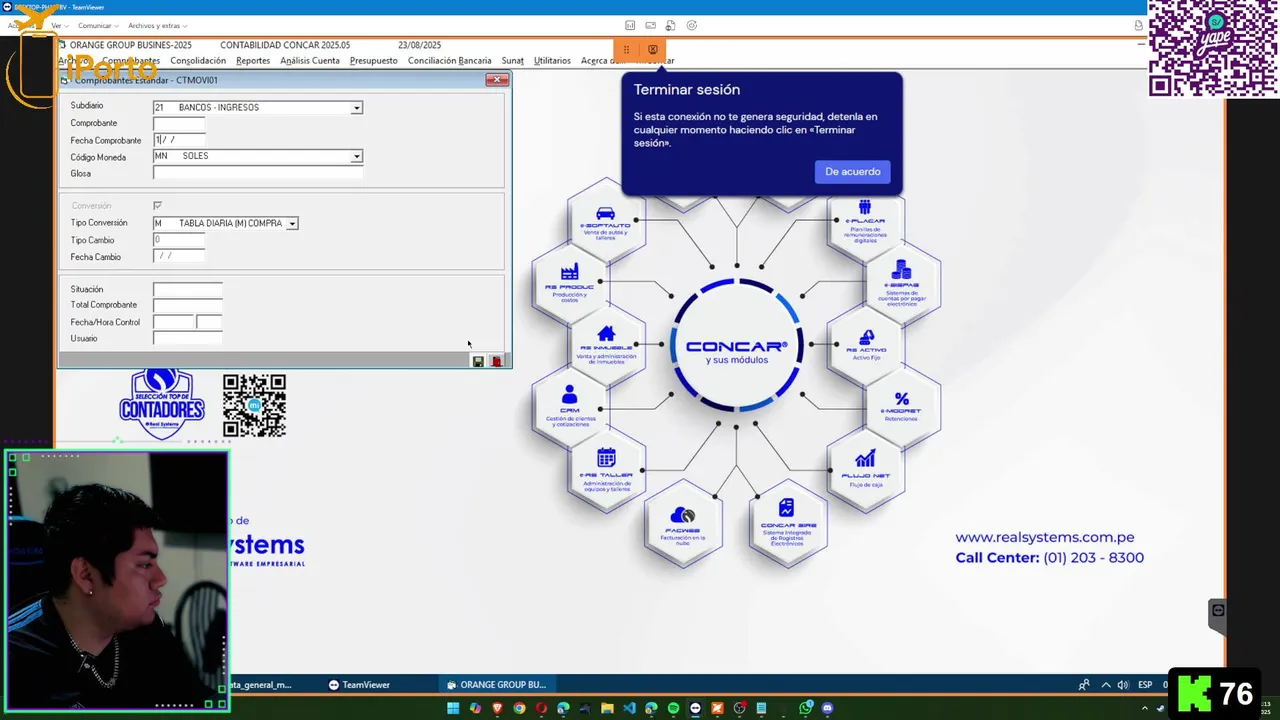Click the remote people tray icon
Viewport: 1280px width, 720px height.
tap(1084, 685)
